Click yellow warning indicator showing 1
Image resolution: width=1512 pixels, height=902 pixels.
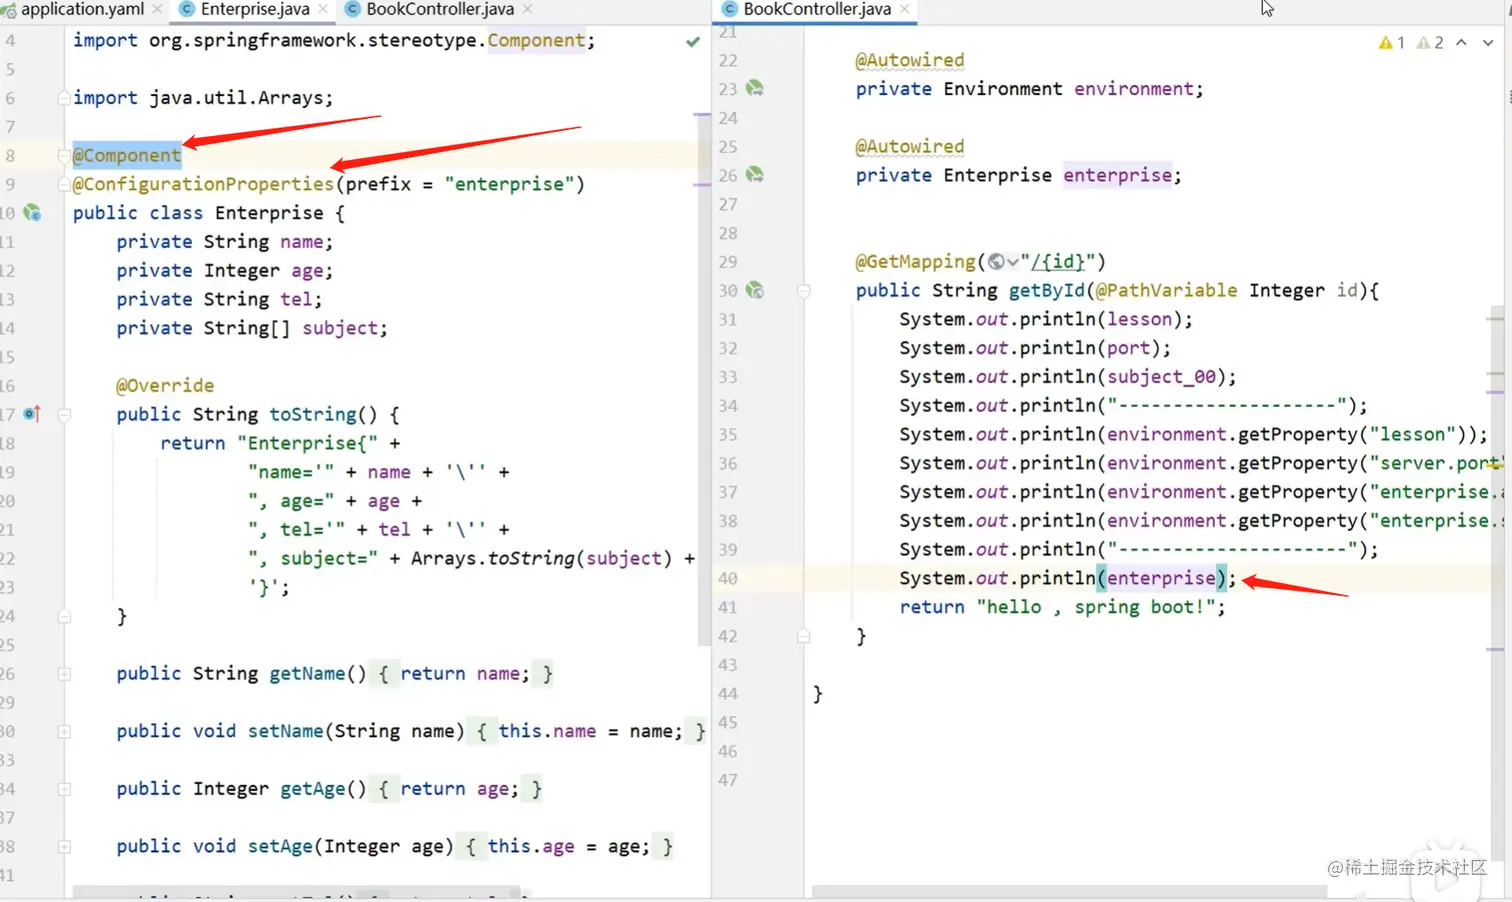coord(1391,43)
